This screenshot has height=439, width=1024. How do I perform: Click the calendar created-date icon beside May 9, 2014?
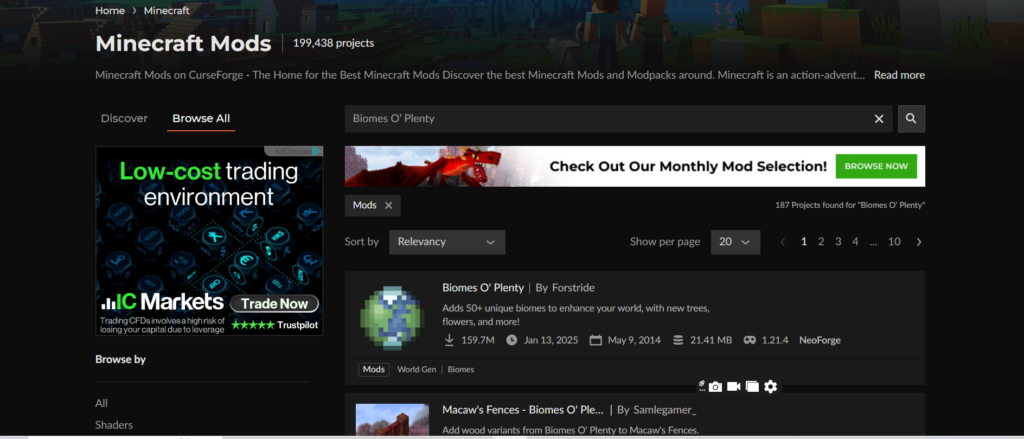(x=595, y=340)
